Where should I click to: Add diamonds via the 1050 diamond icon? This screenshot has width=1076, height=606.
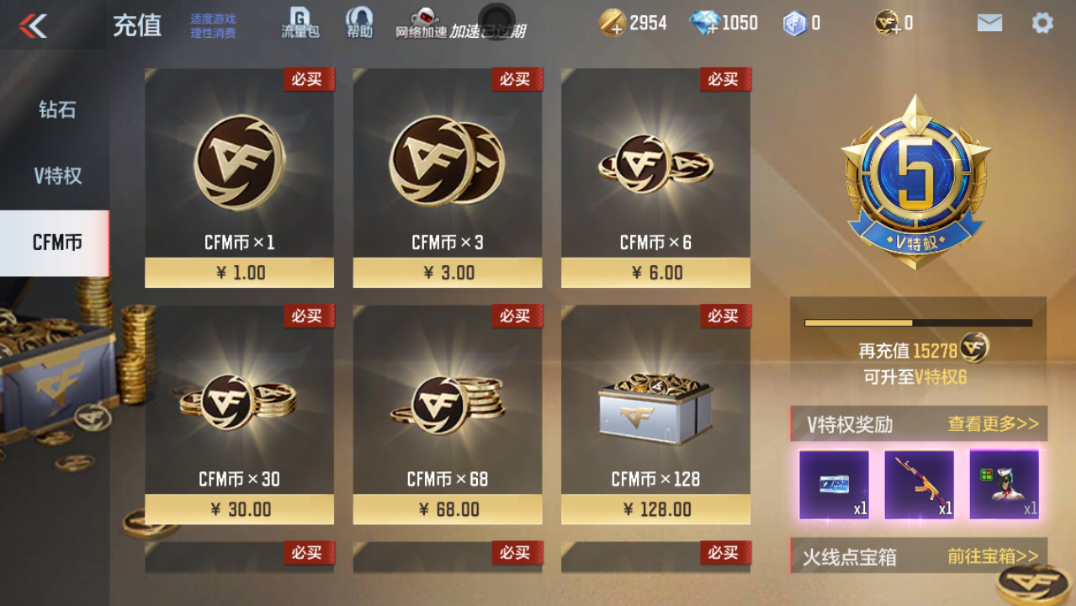click(x=704, y=23)
